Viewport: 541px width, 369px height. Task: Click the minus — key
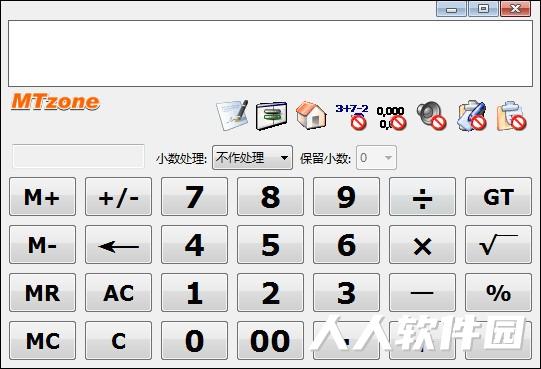click(x=422, y=292)
